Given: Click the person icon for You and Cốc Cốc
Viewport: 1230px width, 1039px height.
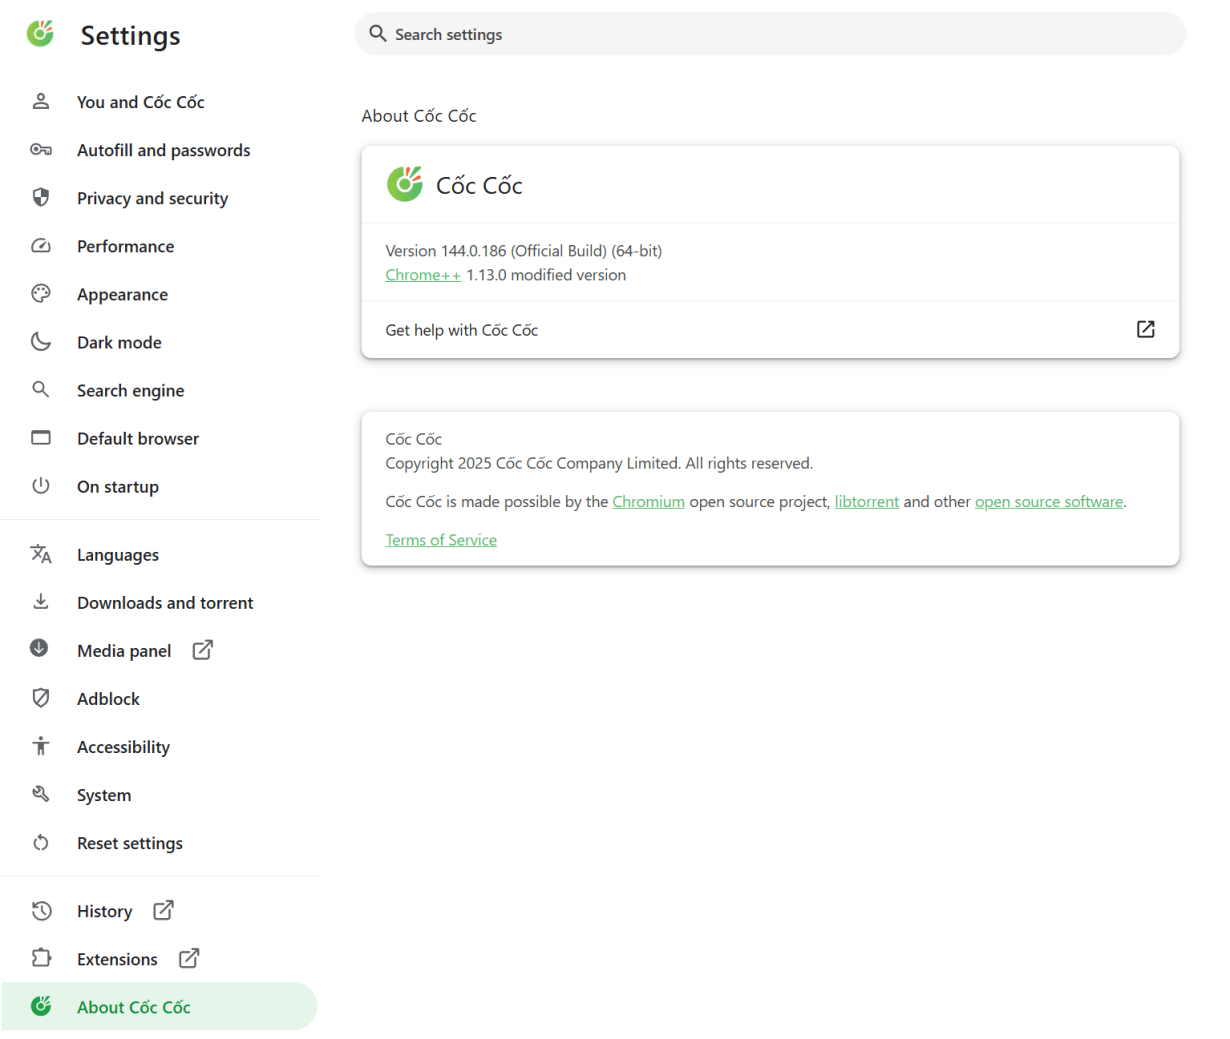Looking at the screenshot, I should click(41, 101).
